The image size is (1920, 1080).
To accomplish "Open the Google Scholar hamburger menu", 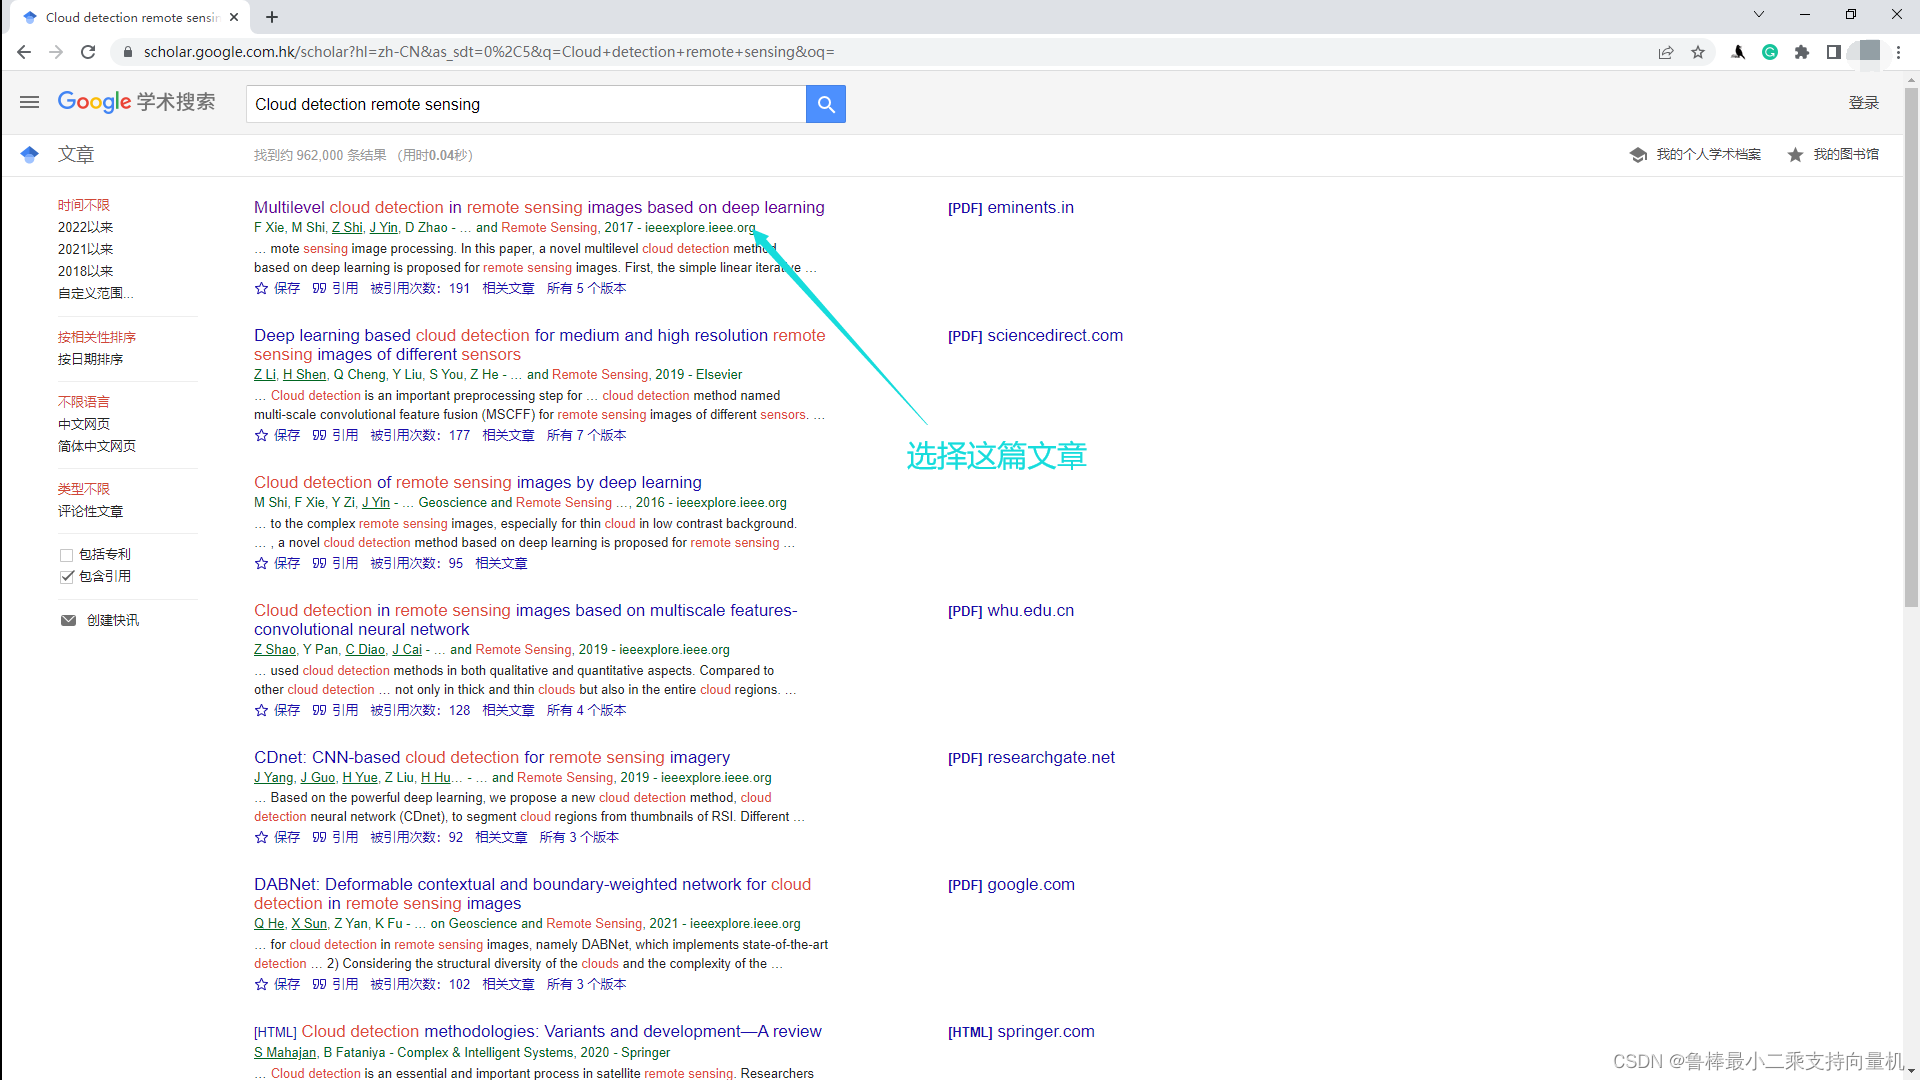I will (29, 102).
